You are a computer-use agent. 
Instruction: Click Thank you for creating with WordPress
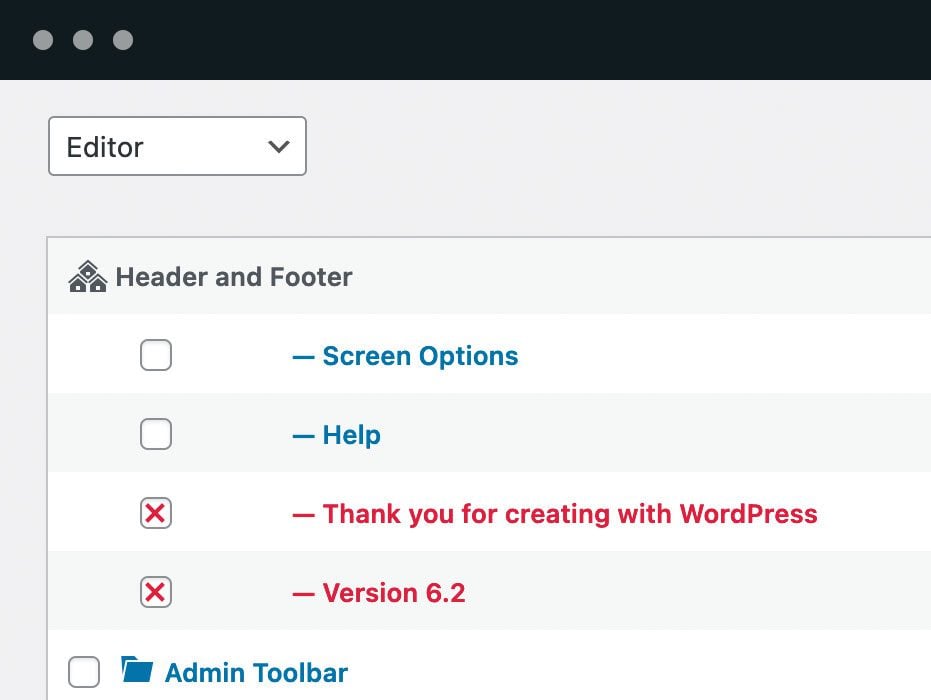pyautogui.click(x=570, y=514)
